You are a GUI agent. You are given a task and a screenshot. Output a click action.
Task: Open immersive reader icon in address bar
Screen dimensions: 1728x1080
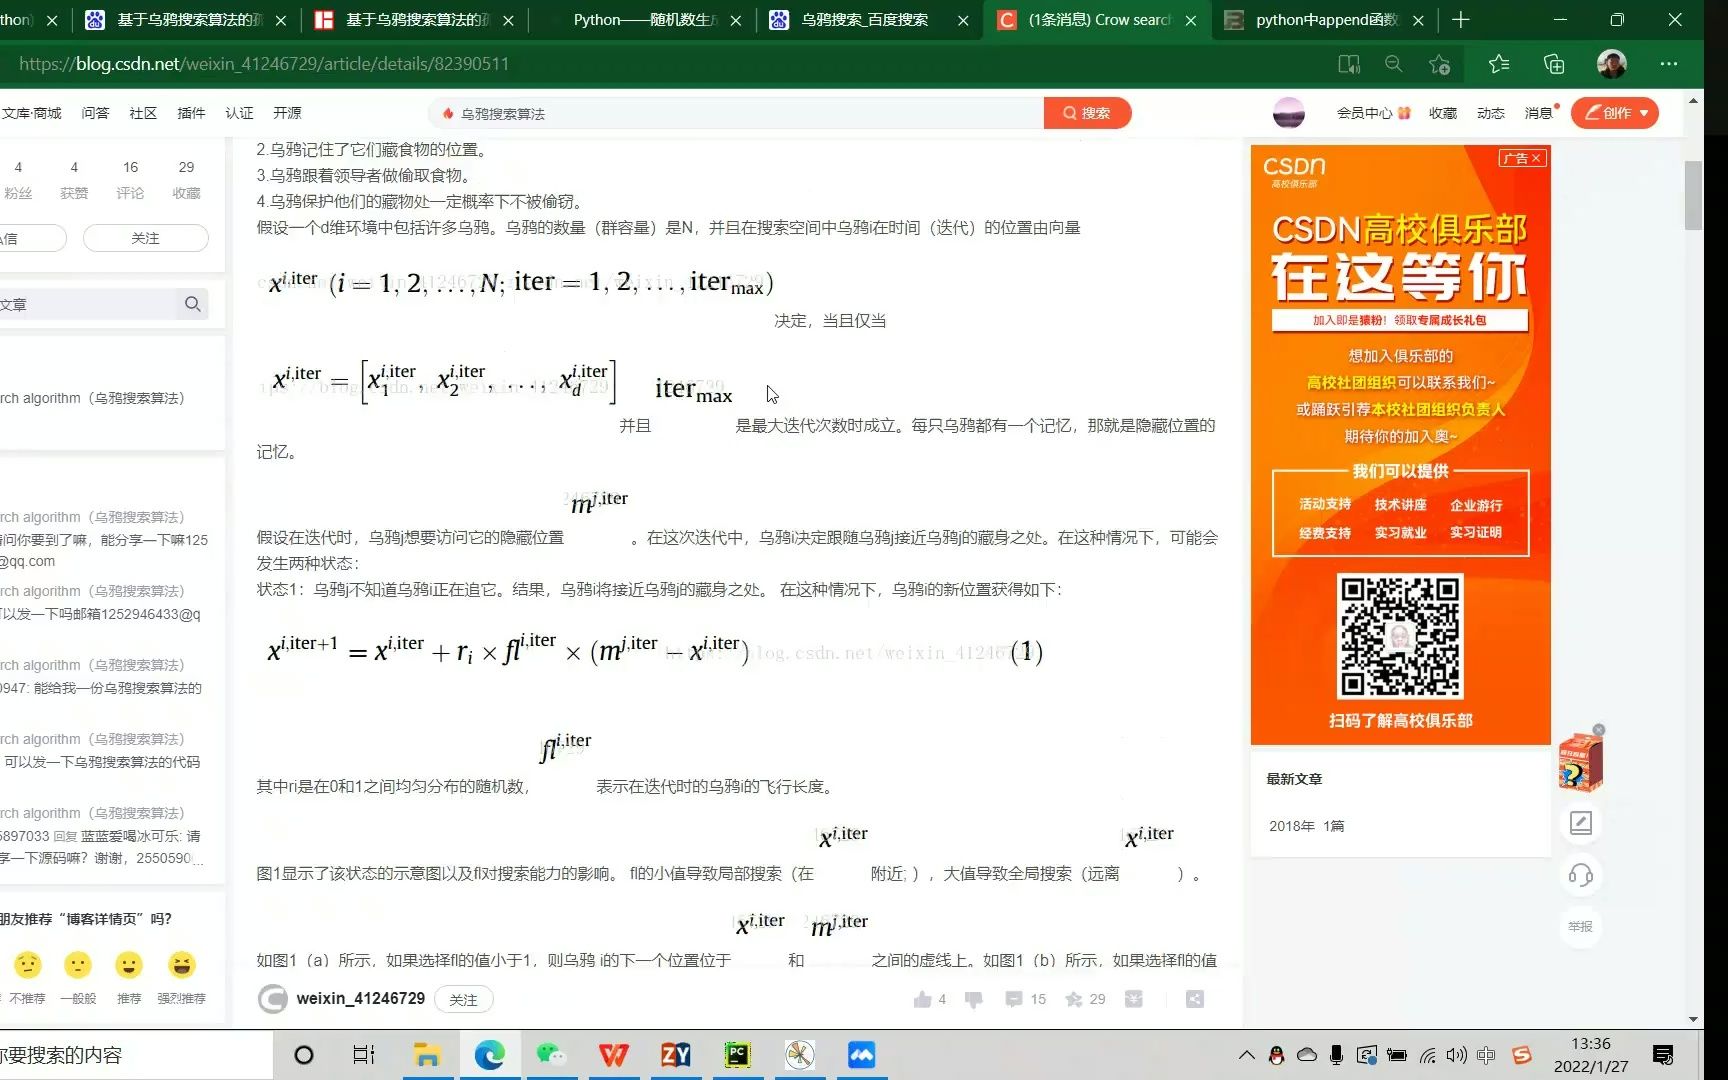(x=1349, y=64)
